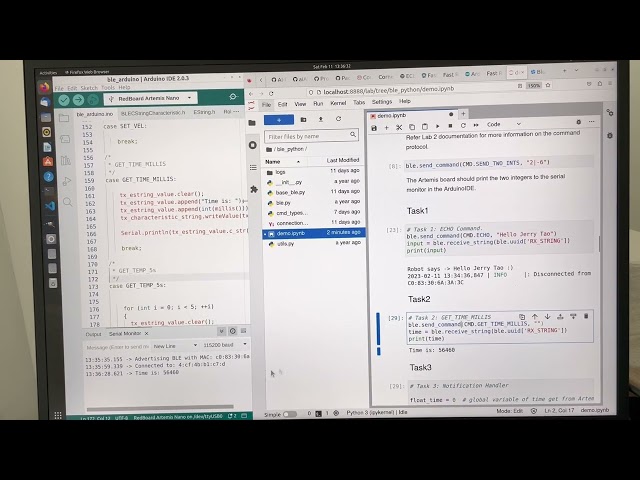Viewport: 640px width, 480px height.
Task: Clear the Serial Monitor output button
Action: pos(244,331)
